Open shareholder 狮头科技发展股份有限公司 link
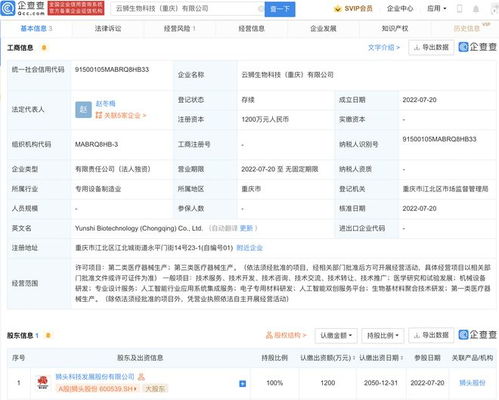Image resolution: width=499 pixels, height=400 pixels. click(95, 377)
